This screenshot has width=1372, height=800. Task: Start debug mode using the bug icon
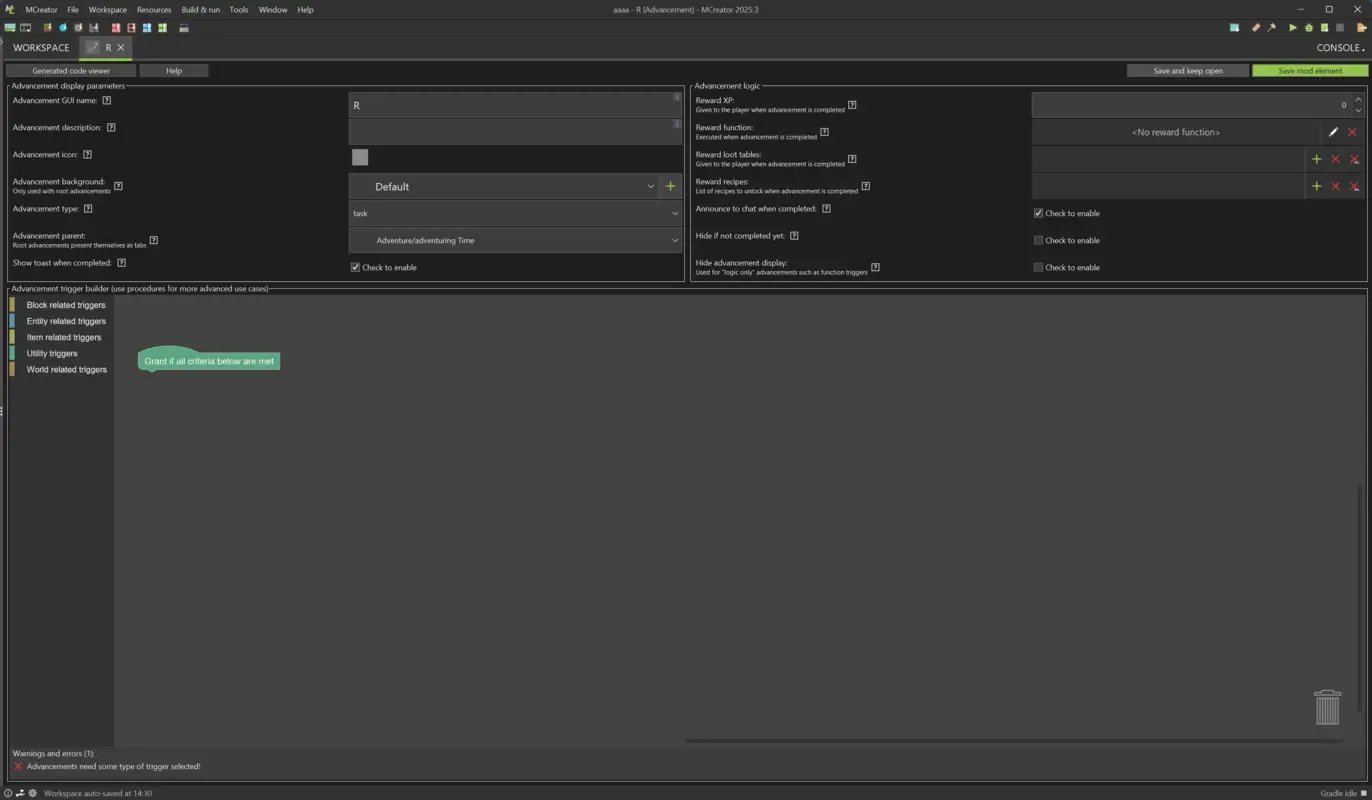click(1308, 28)
